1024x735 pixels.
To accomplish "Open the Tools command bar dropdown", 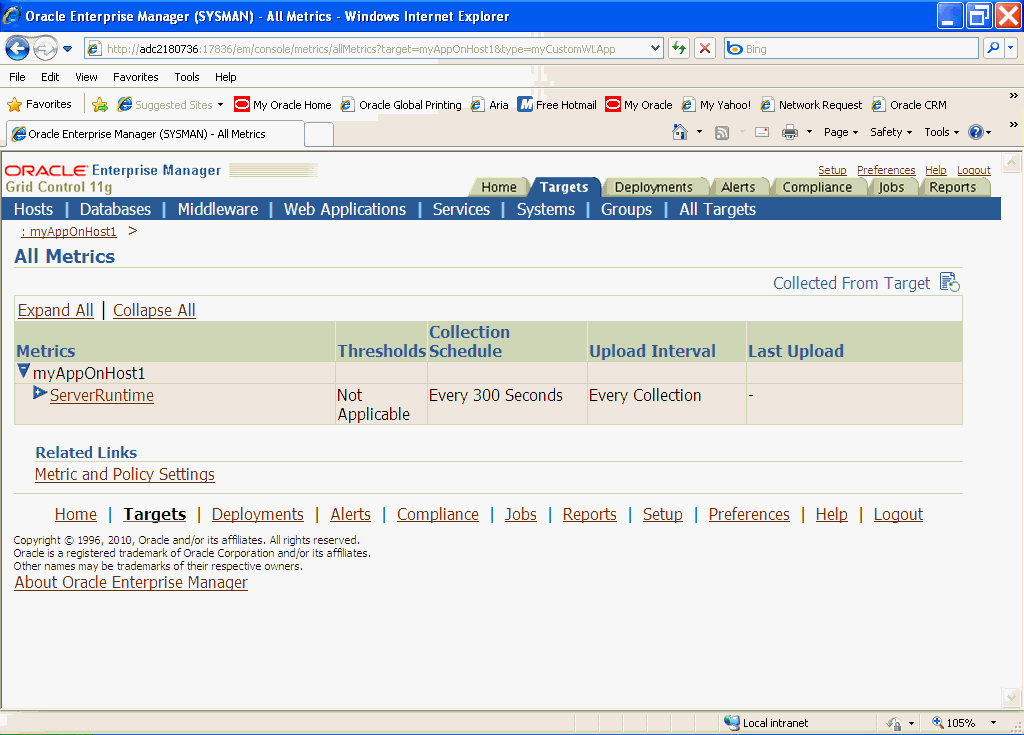I will pyautogui.click(x=942, y=133).
